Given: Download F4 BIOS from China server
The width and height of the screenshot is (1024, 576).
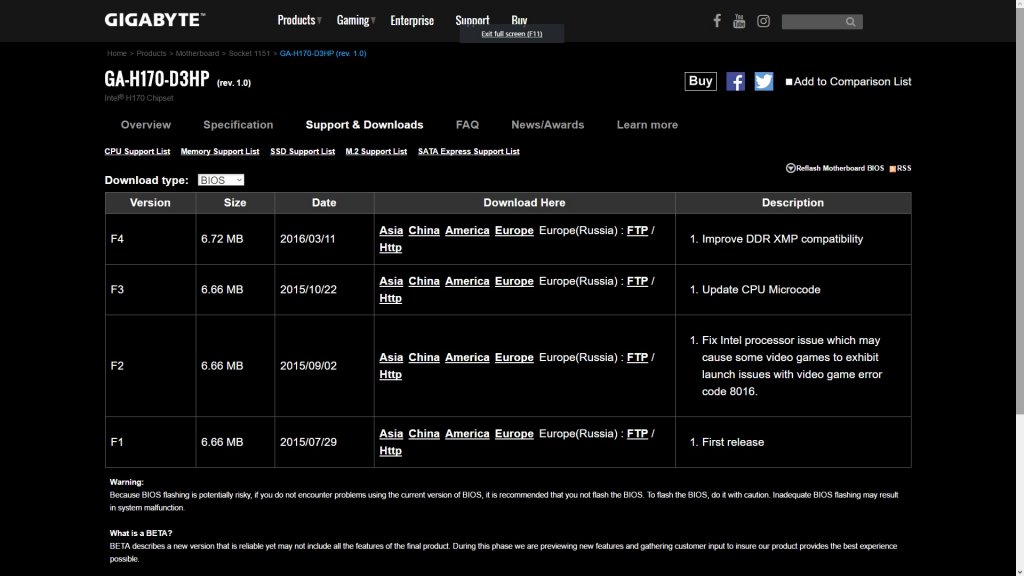Looking at the screenshot, I should coord(424,231).
